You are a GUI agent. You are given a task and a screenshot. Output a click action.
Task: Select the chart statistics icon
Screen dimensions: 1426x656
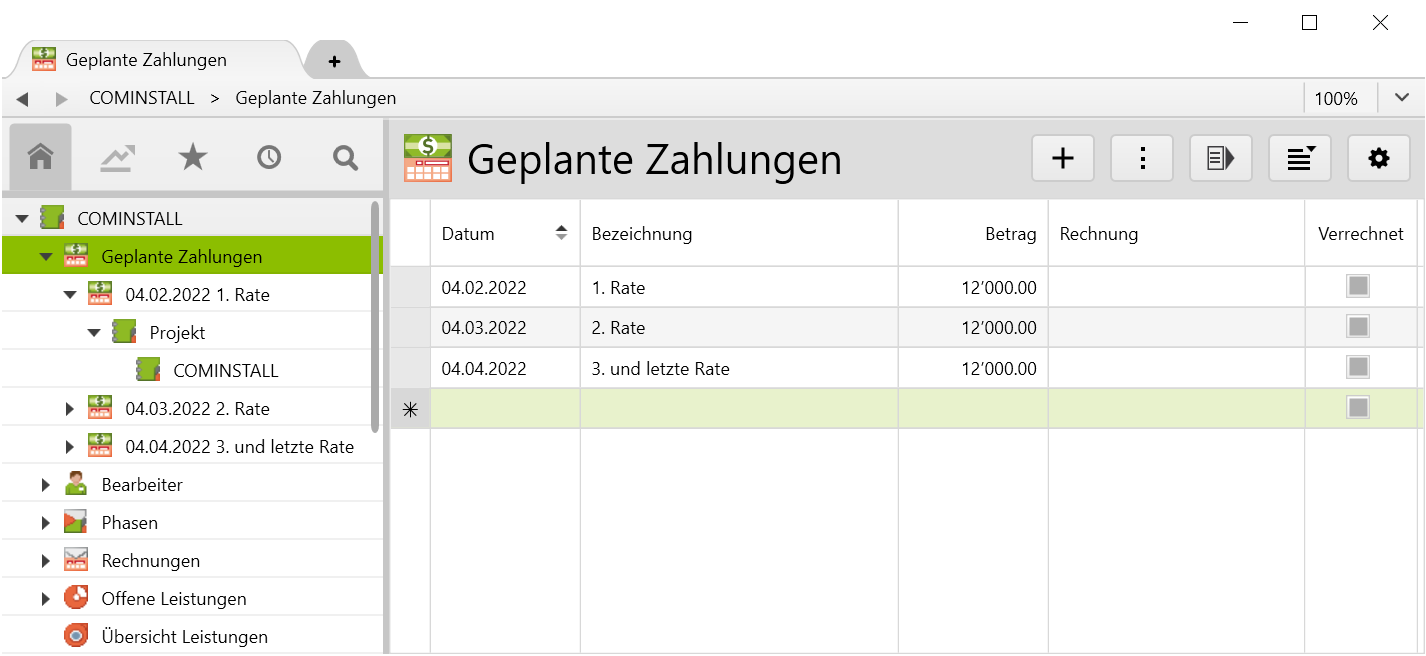117,157
